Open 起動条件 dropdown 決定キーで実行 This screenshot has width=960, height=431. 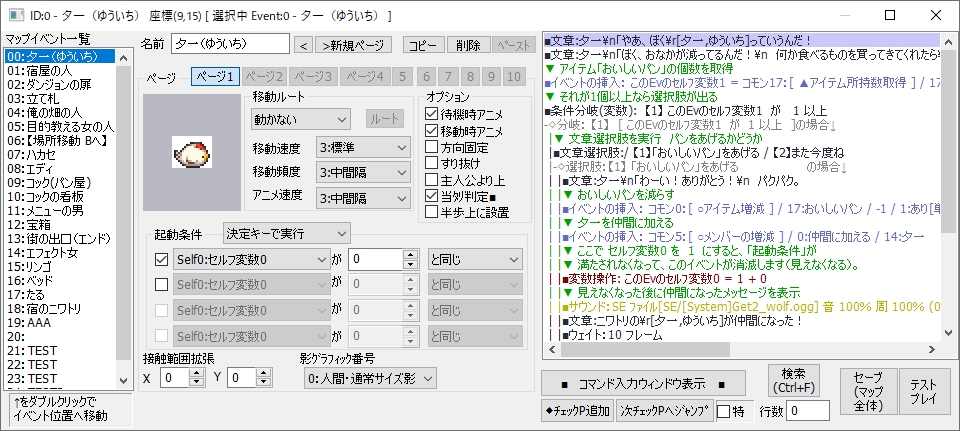(287, 233)
